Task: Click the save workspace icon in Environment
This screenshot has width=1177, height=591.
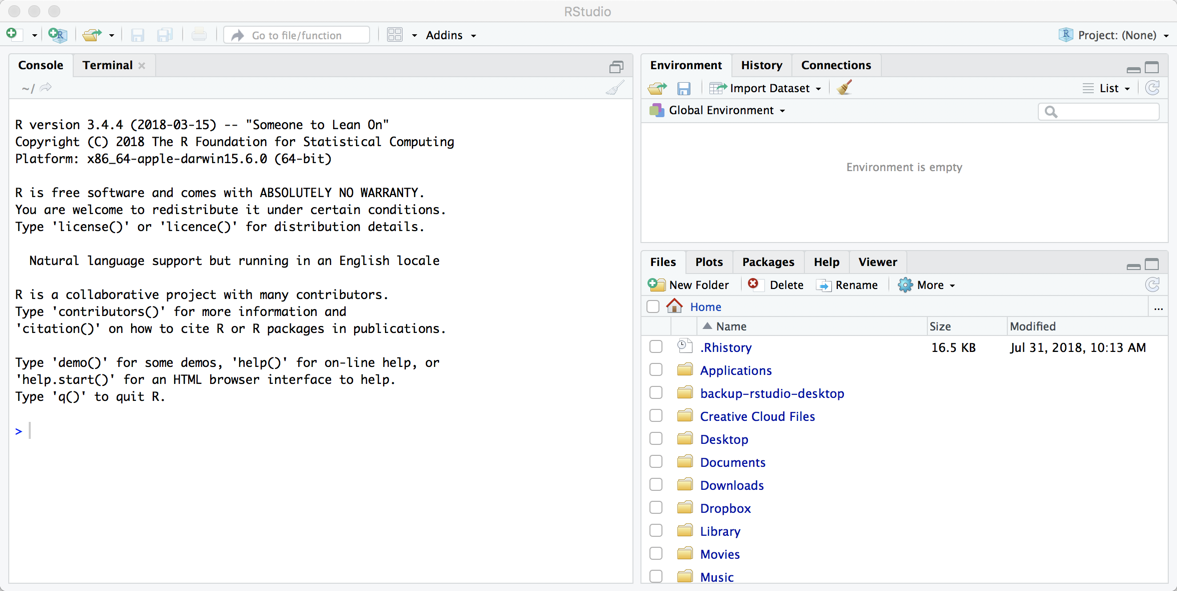Action: tap(684, 89)
